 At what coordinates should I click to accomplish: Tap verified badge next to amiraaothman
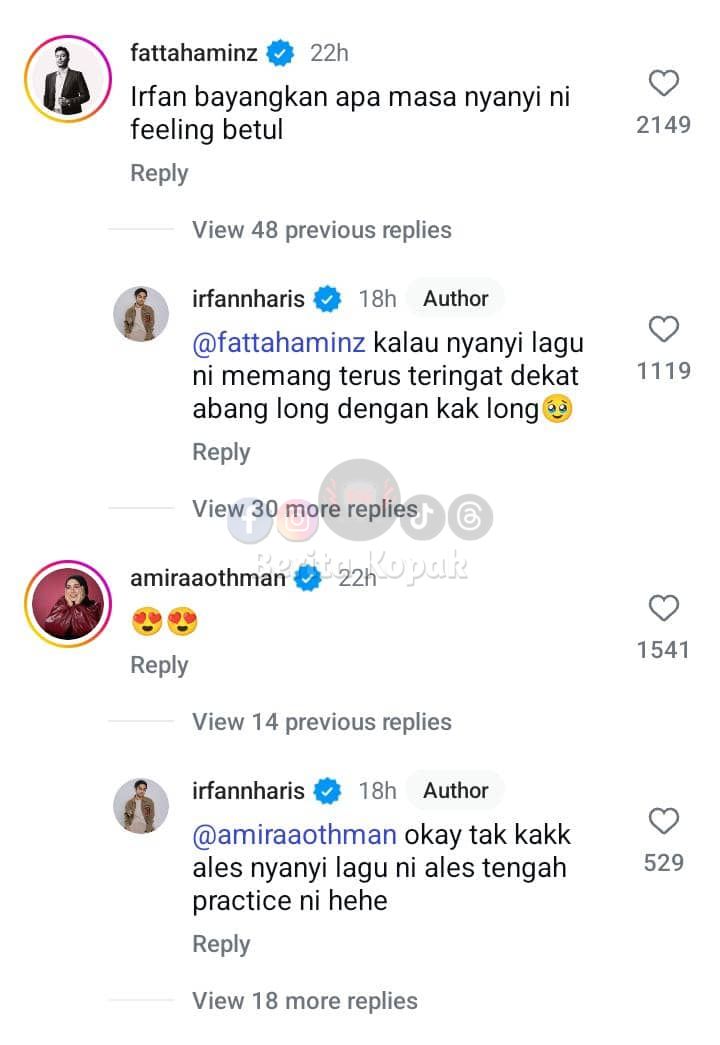pos(308,578)
